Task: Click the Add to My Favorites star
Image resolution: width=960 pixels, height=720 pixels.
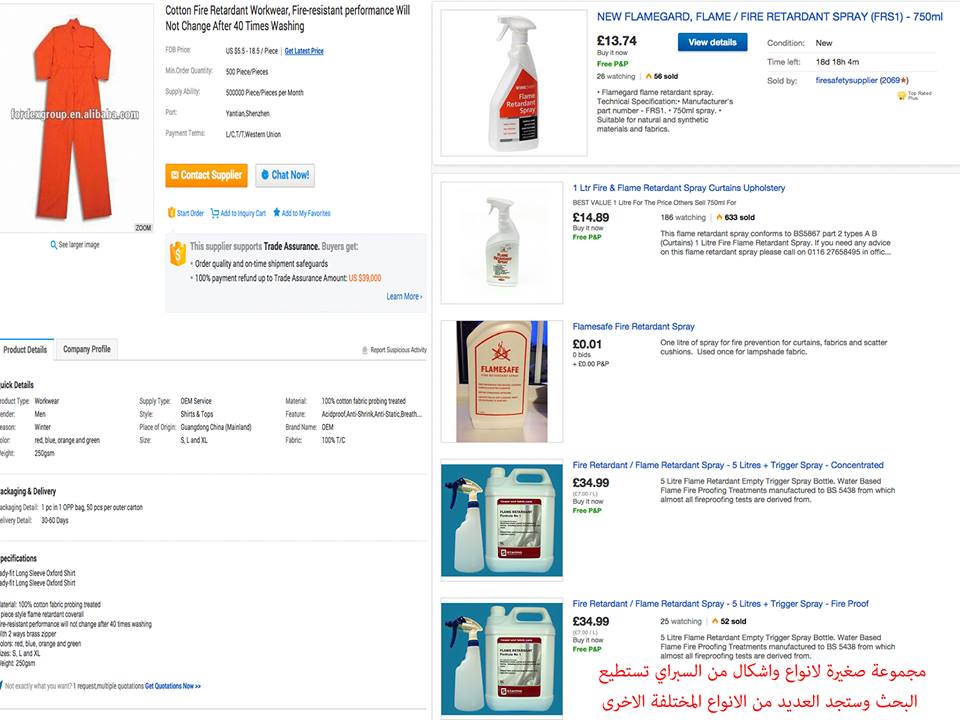Action: tap(275, 213)
